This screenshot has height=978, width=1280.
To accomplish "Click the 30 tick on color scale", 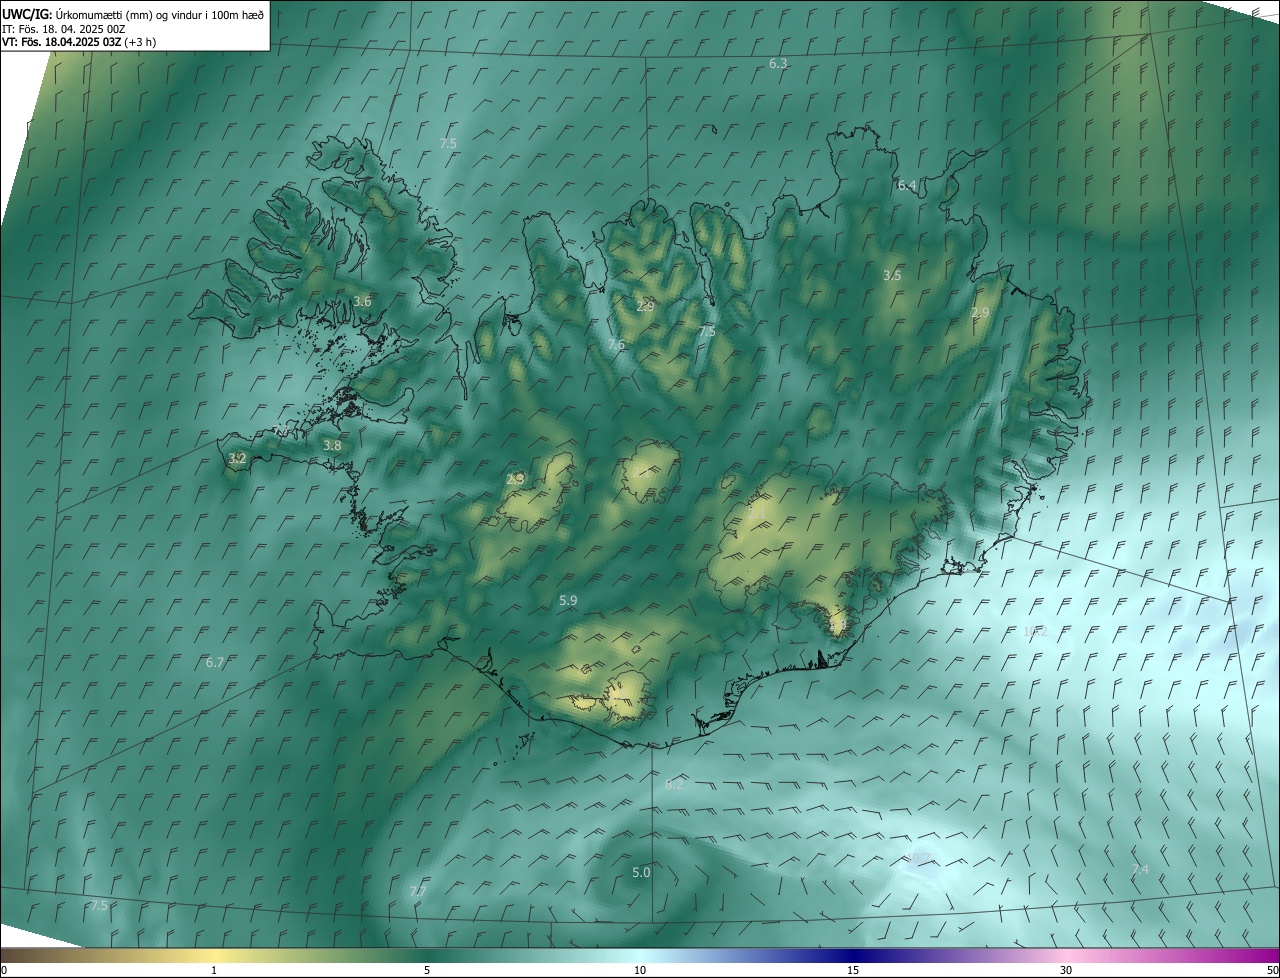I will click(x=1066, y=970).
